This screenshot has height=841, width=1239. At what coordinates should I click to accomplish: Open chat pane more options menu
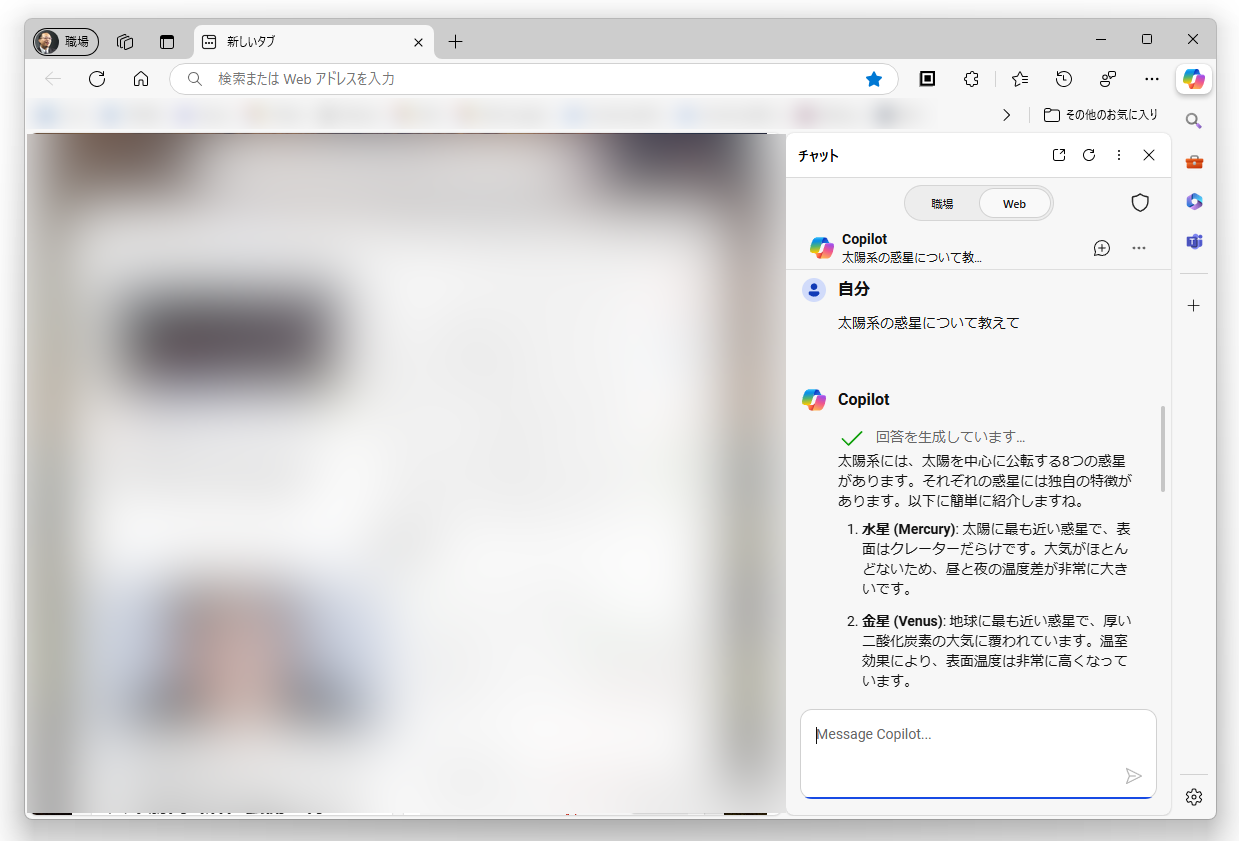[1119, 155]
